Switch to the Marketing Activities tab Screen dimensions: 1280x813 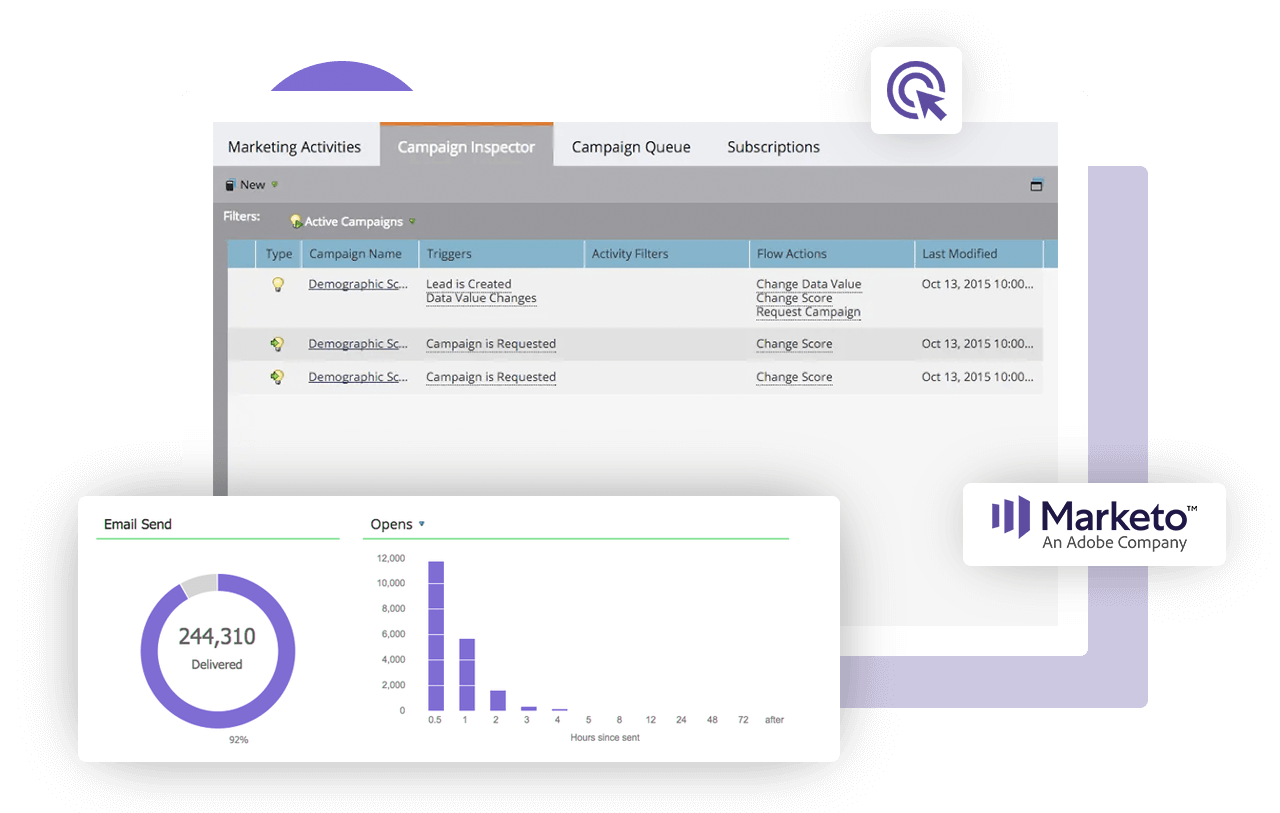294,147
